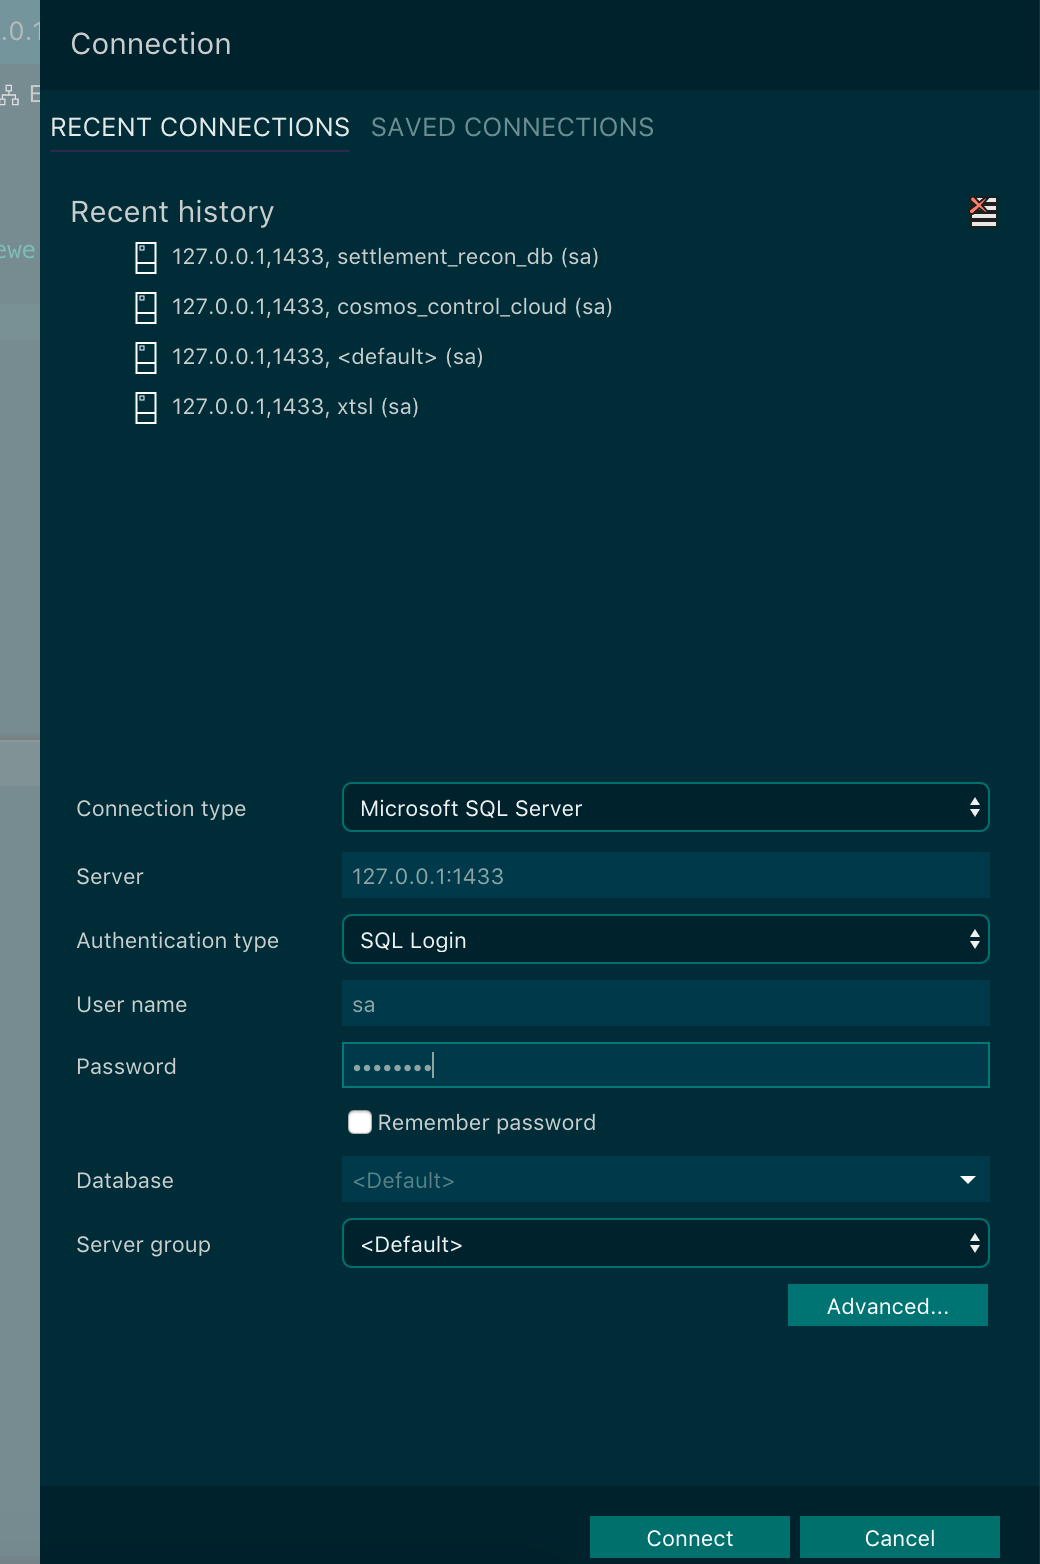Select the recent entry for xtsl database
Screen dimensions: 1040x1564
pos(296,407)
